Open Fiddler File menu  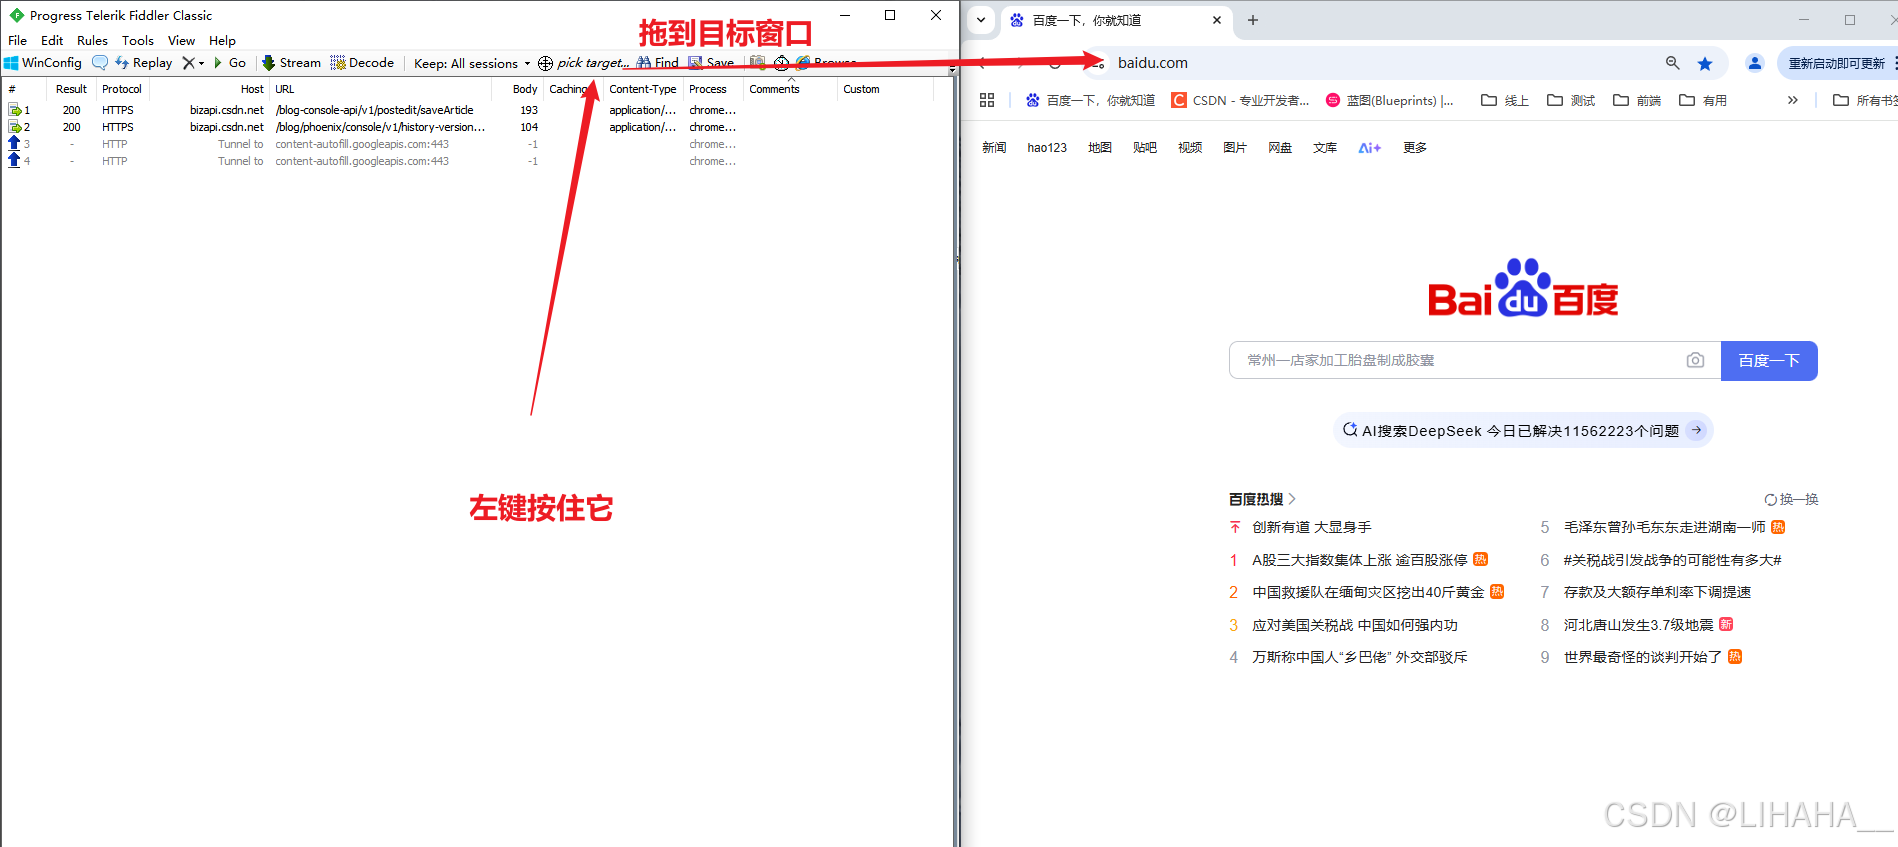pos(18,41)
